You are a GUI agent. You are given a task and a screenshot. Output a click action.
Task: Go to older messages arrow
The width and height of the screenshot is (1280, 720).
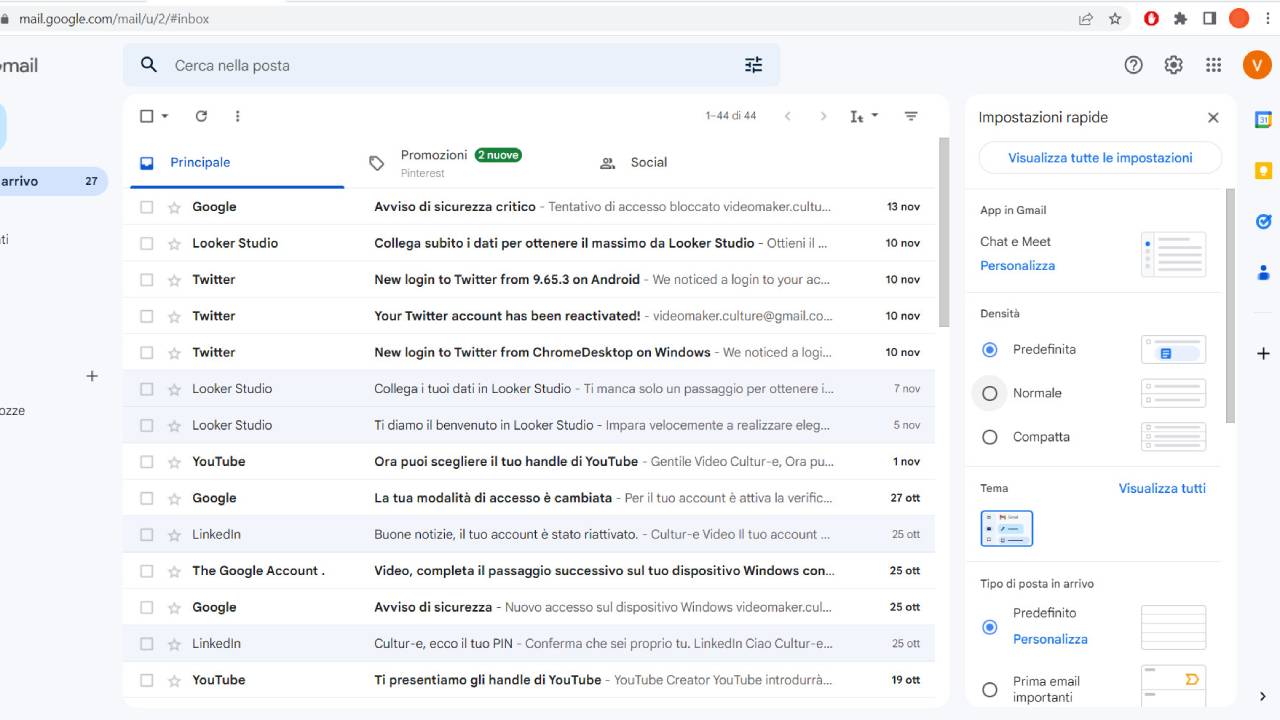(x=823, y=116)
